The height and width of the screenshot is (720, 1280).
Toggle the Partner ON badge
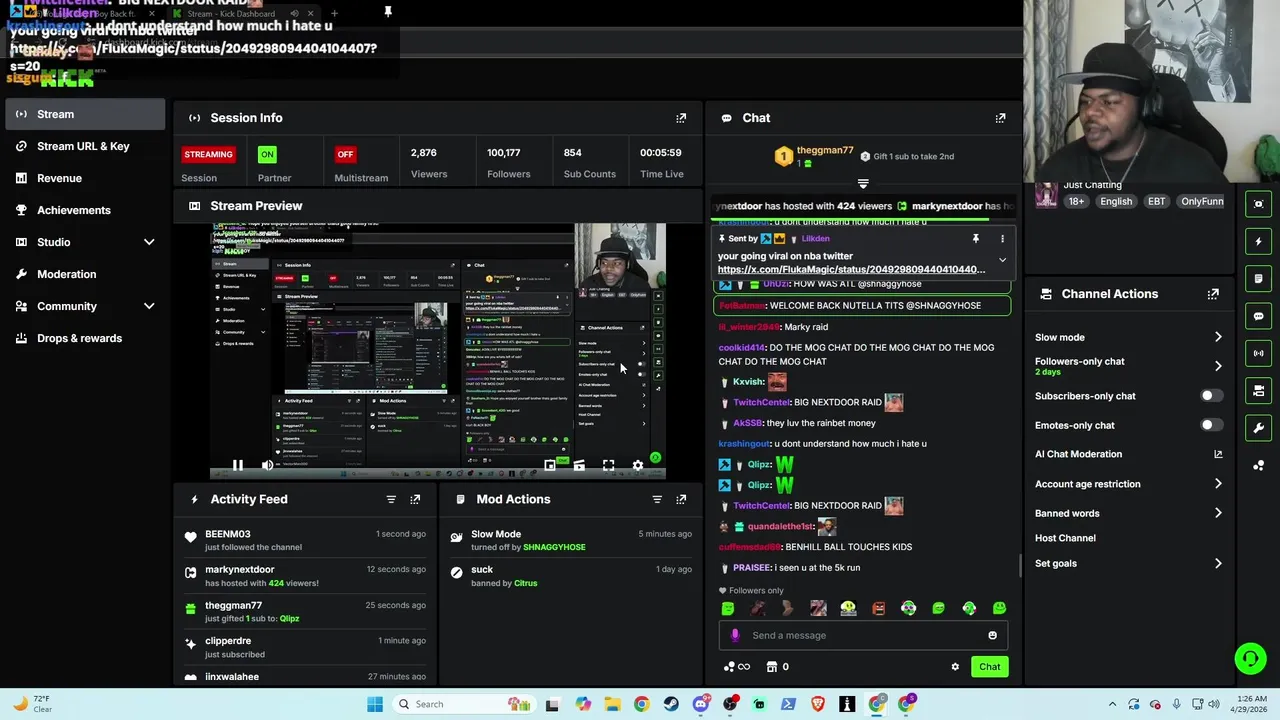pyautogui.click(x=267, y=154)
